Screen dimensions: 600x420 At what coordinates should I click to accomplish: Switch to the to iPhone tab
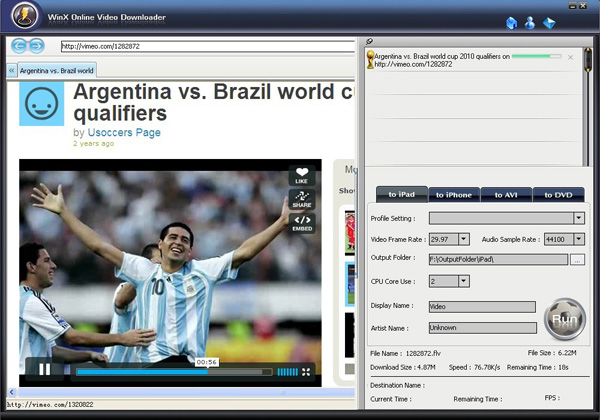pyautogui.click(x=454, y=195)
